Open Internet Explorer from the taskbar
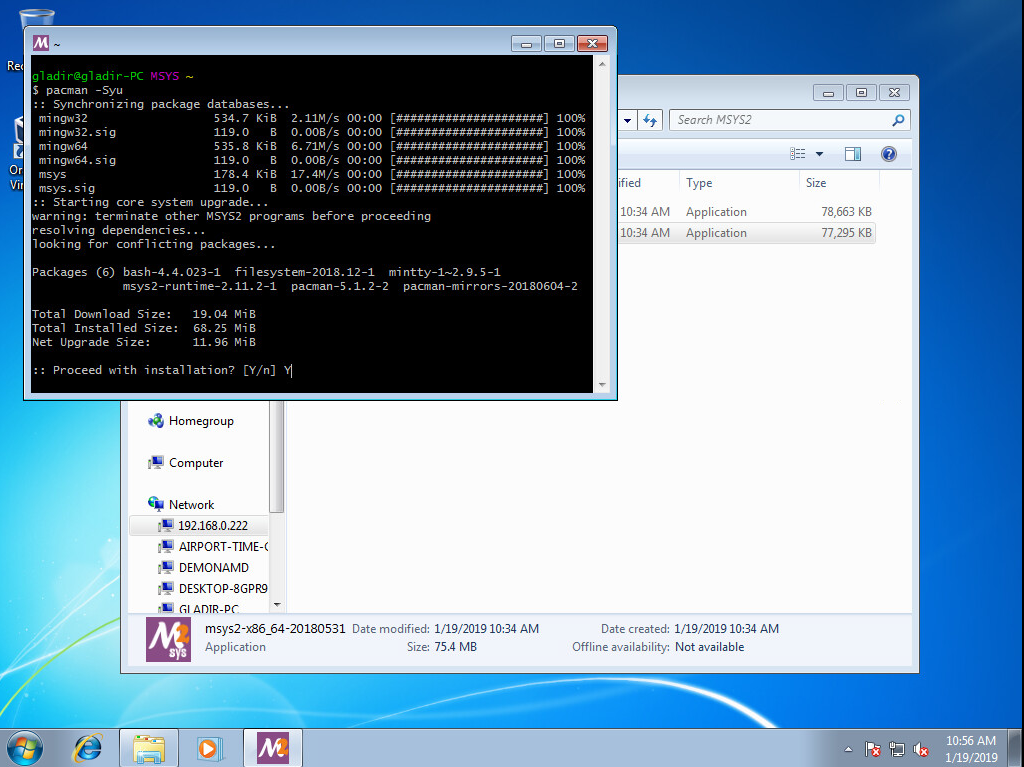The width and height of the screenshot is (1024, 767). pos(88,747)
